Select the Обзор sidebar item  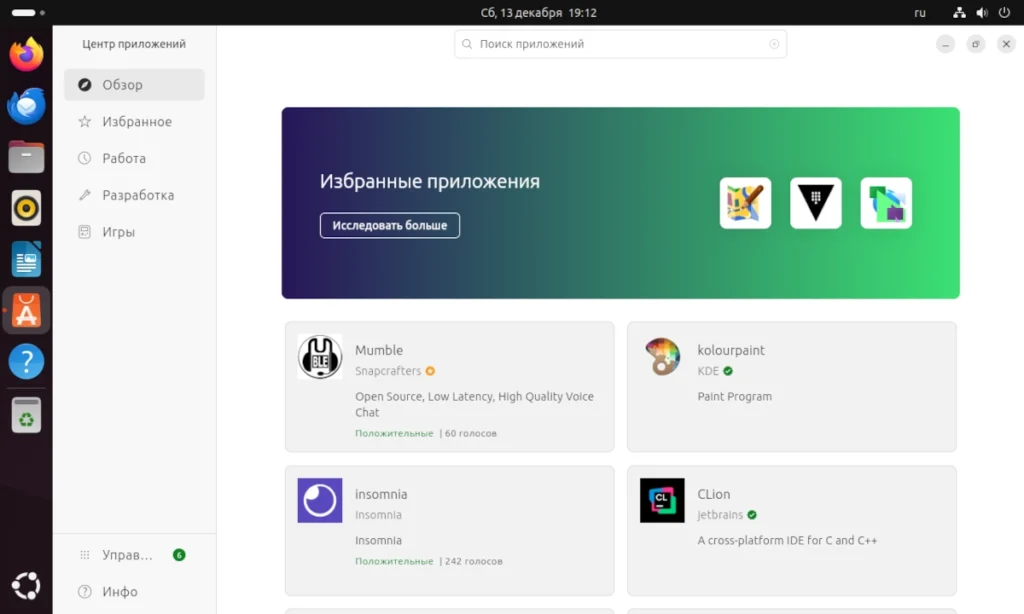tap(134, 85)
